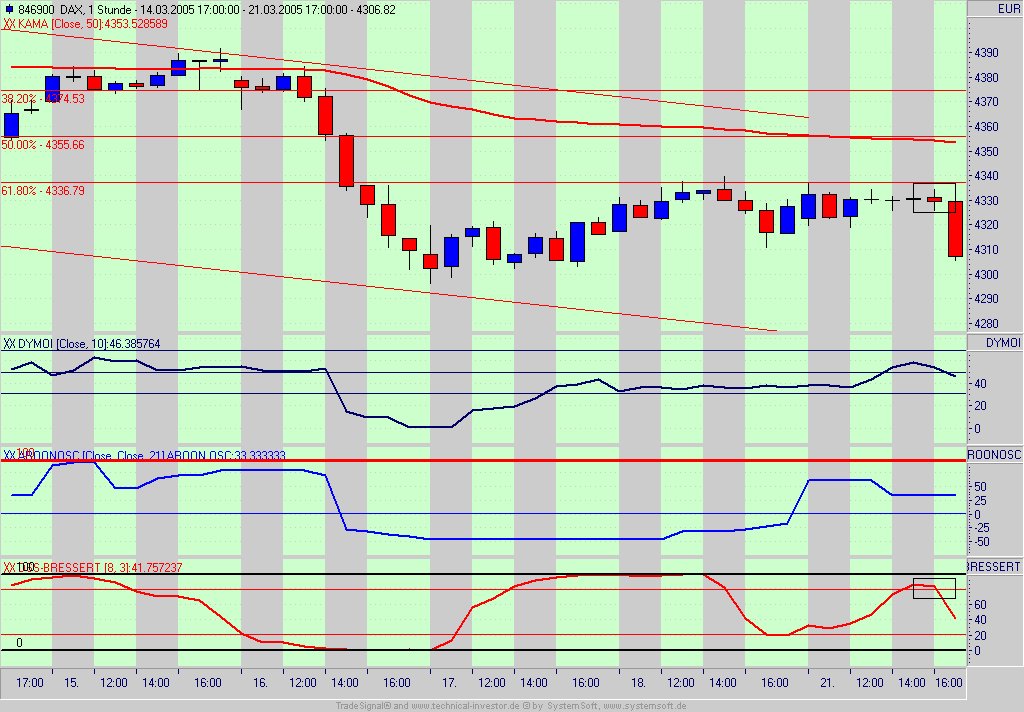Click the 4390 price axis value
Screen dimensions: 1024x712
pyautogui.click(x=986, y=53)
